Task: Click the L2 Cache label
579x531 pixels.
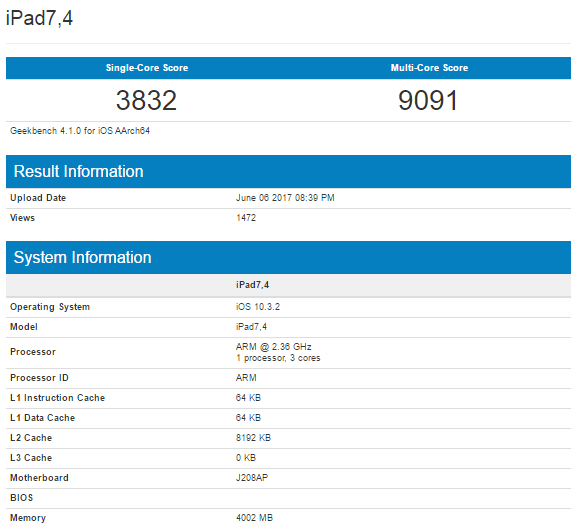Action: click(31, 438)
